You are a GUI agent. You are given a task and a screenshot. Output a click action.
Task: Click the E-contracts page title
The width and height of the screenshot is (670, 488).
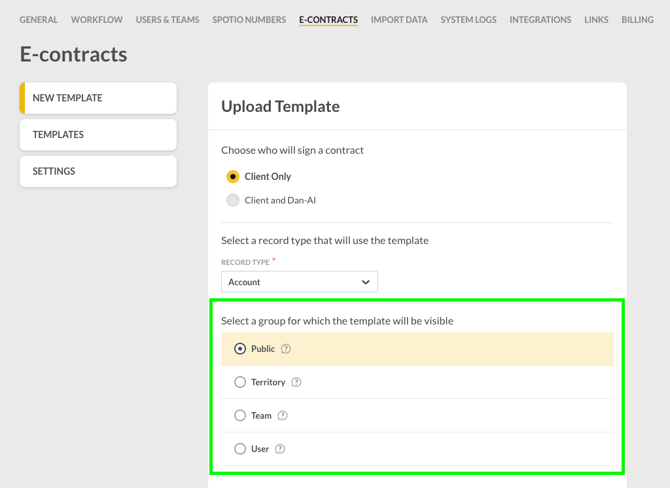pos(73,54)
